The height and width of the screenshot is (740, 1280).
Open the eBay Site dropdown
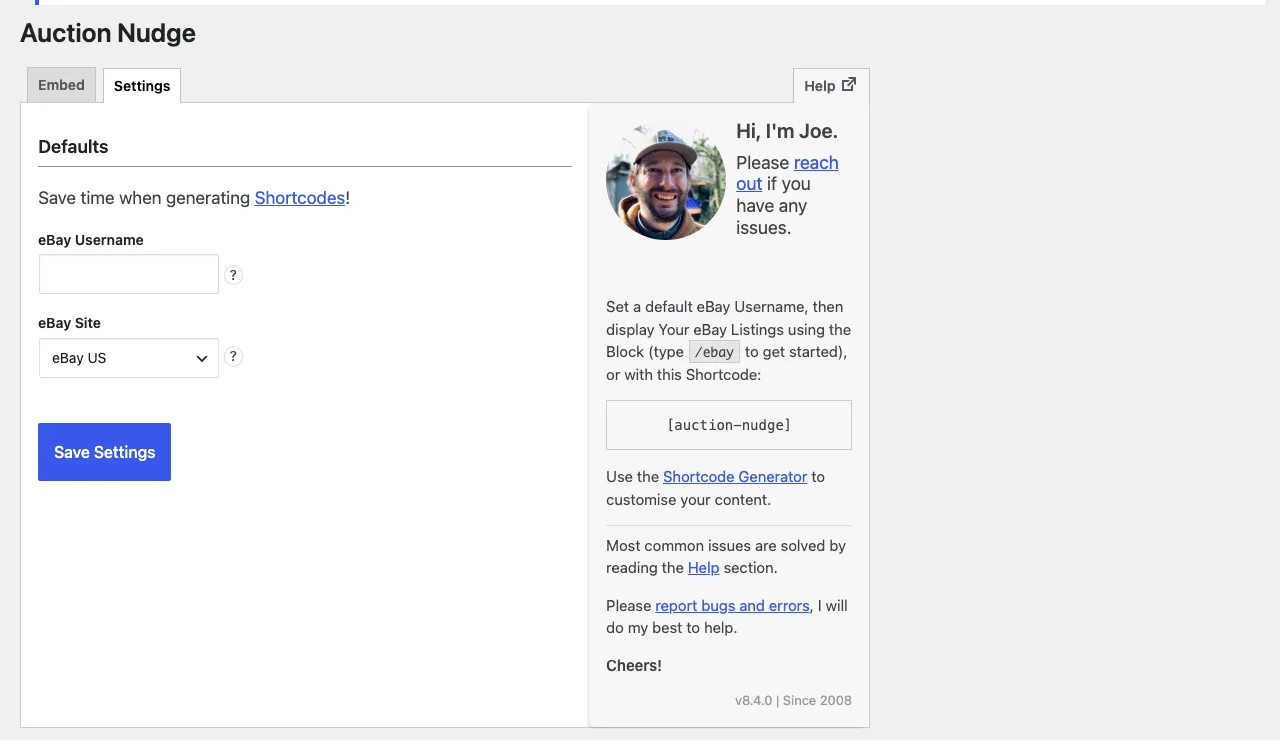[129, 358]
